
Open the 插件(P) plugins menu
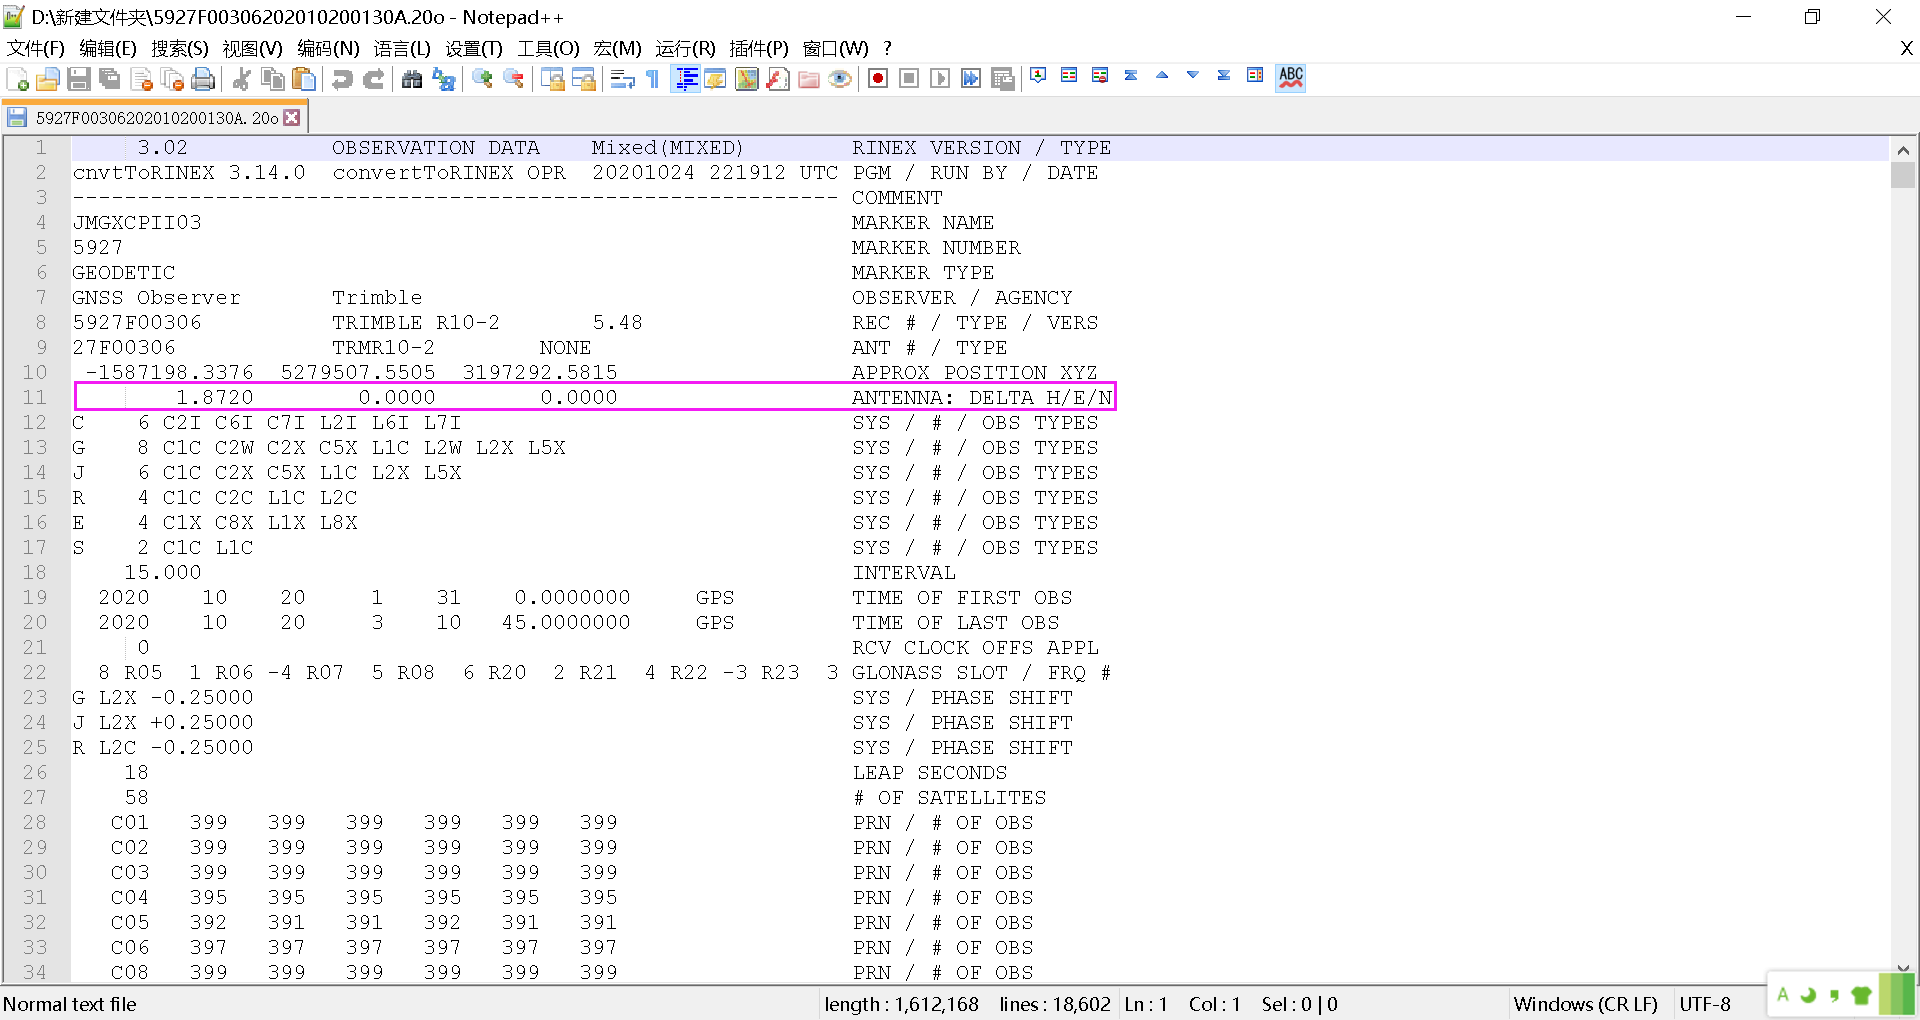pyautogui.click(x=758, y=48)
